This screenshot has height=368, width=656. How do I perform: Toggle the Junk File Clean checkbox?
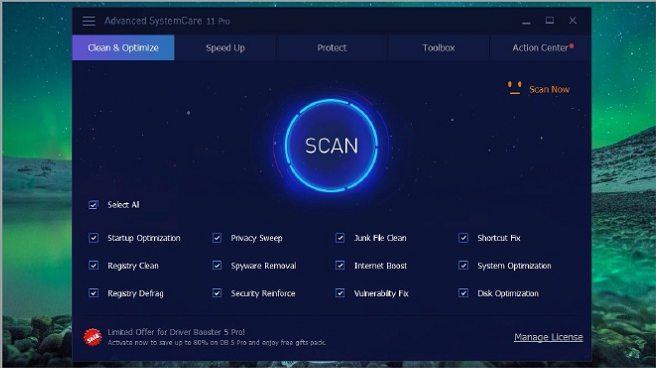click(340, 238)
